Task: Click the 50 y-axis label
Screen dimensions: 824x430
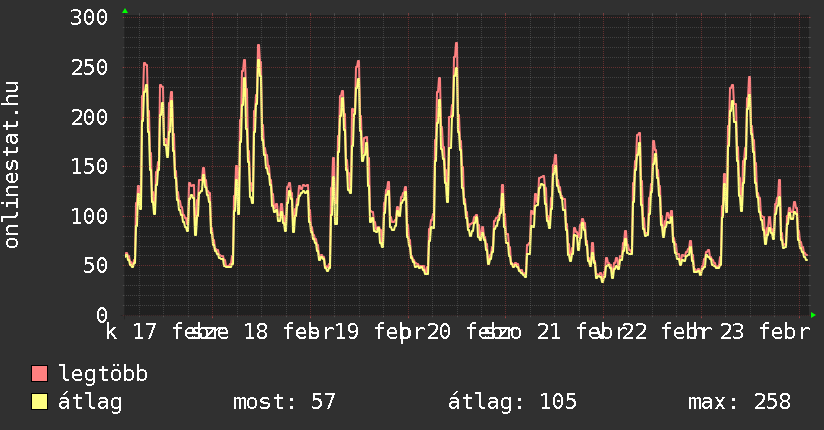Action: pos(96,266)
